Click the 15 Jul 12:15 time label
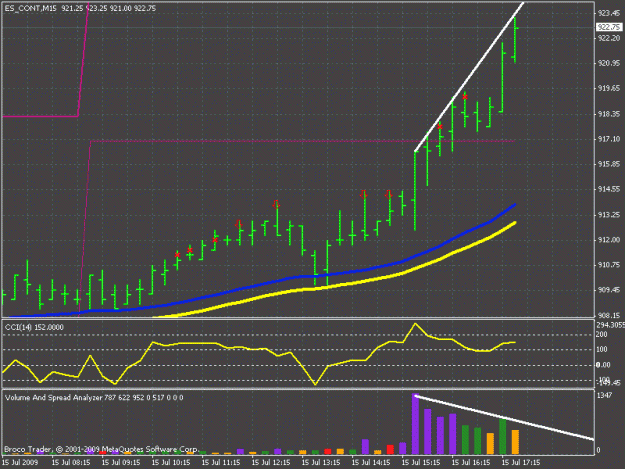The image size is (625, 469). click(x=271, y=462)
